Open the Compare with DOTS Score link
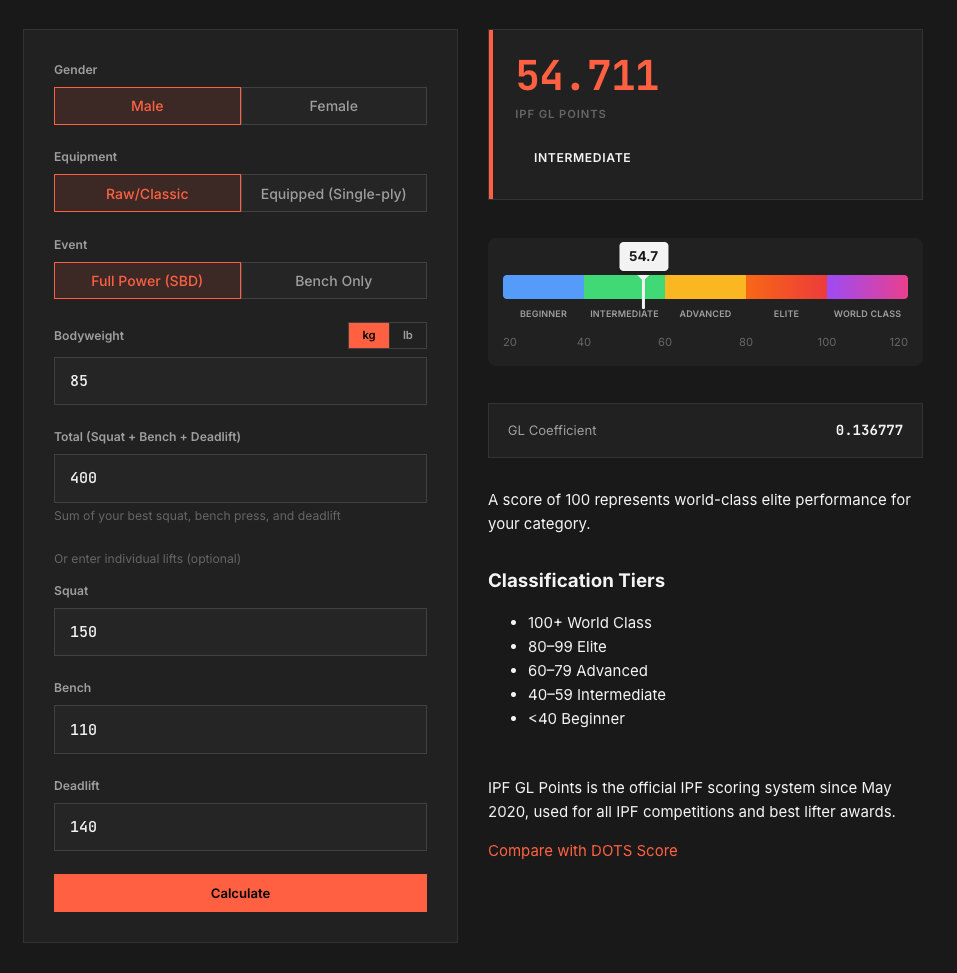The image size is (957, 973). [x=582, y=850]
